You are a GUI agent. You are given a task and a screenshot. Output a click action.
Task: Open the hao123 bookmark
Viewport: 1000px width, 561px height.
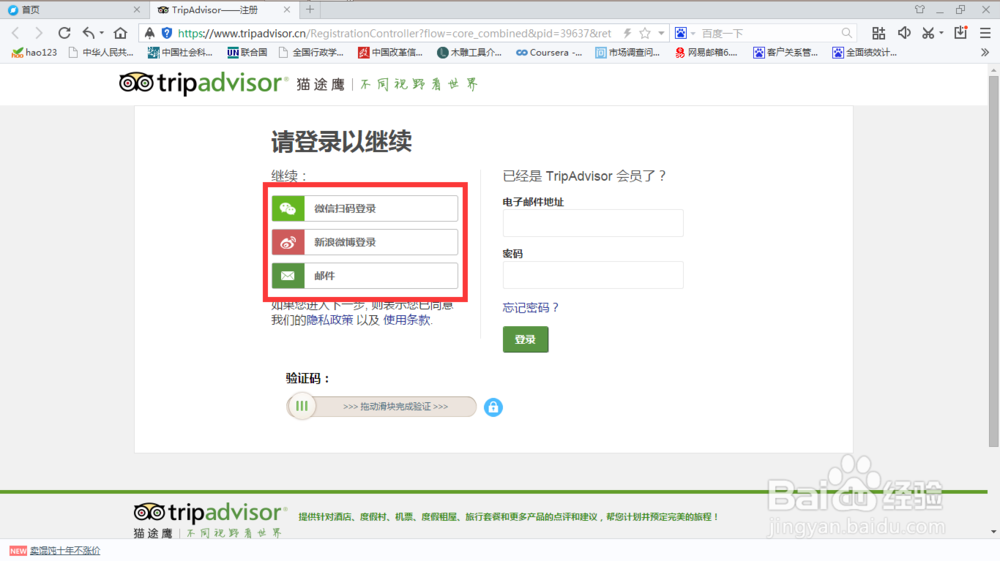click(x=34, y=52)
